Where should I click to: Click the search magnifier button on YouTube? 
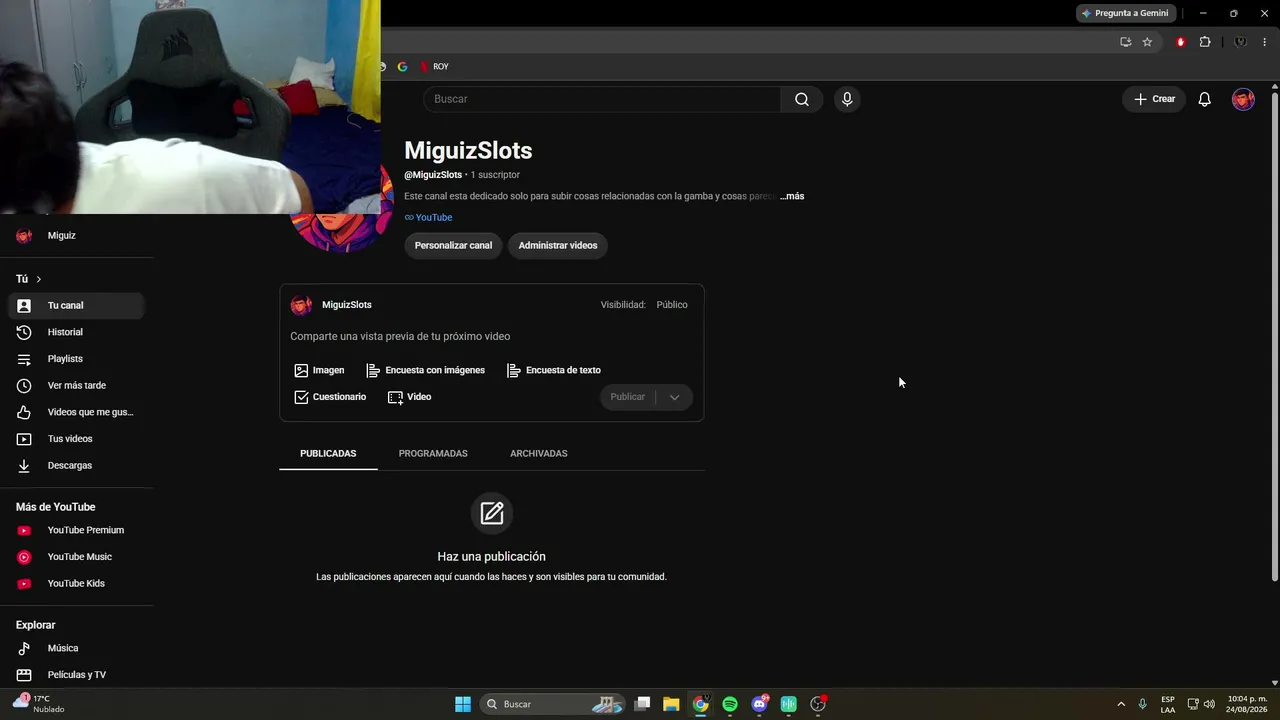[802, 99]
